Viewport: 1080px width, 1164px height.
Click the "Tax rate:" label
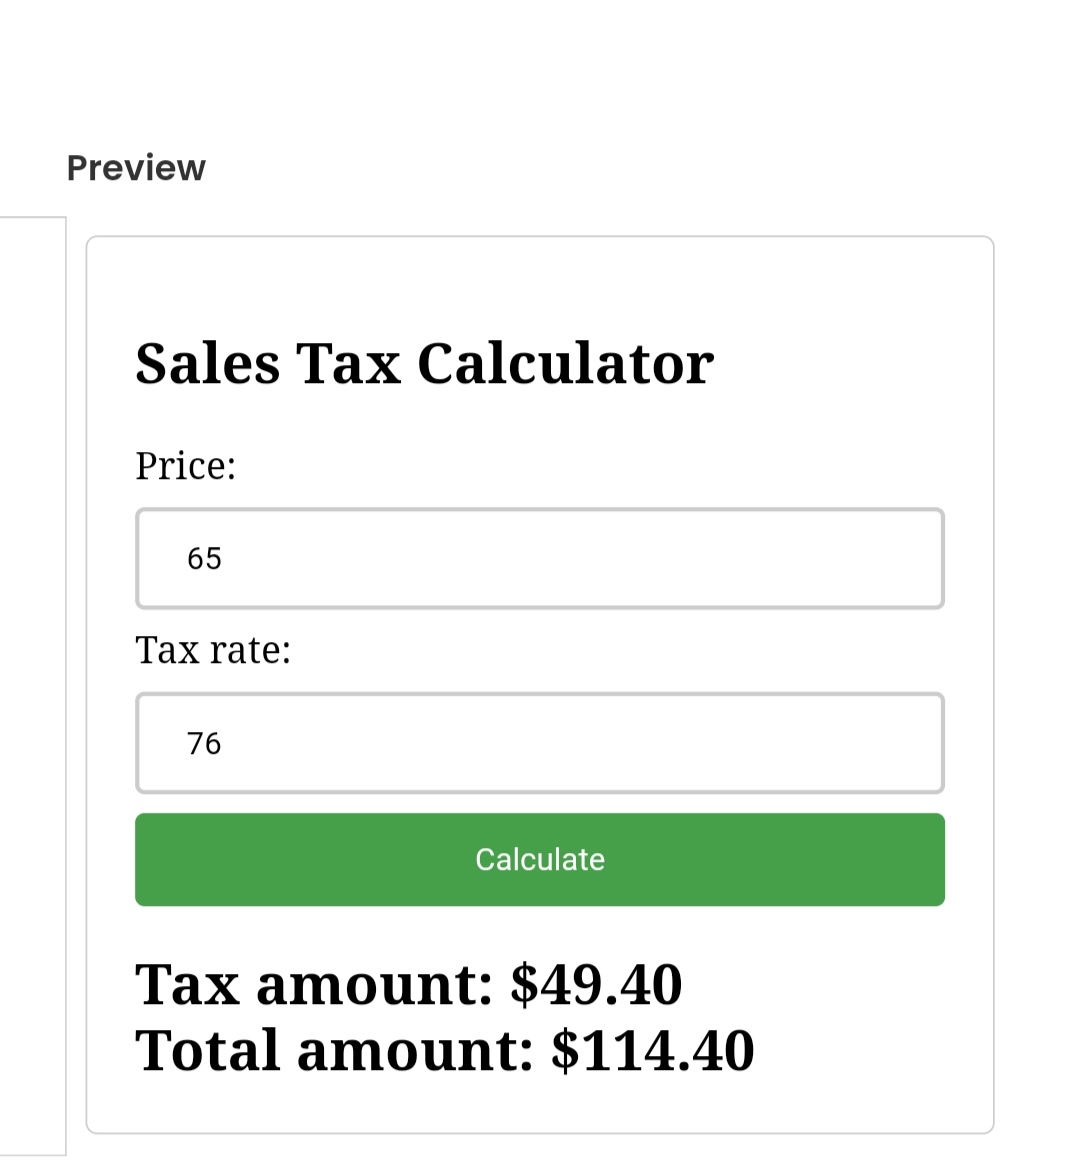click(x=213, y=650)
